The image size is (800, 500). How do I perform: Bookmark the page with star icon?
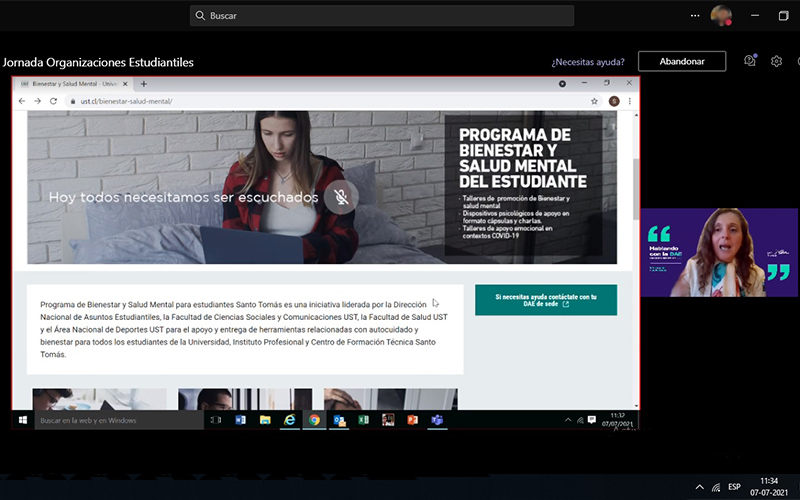coord(594,101)
